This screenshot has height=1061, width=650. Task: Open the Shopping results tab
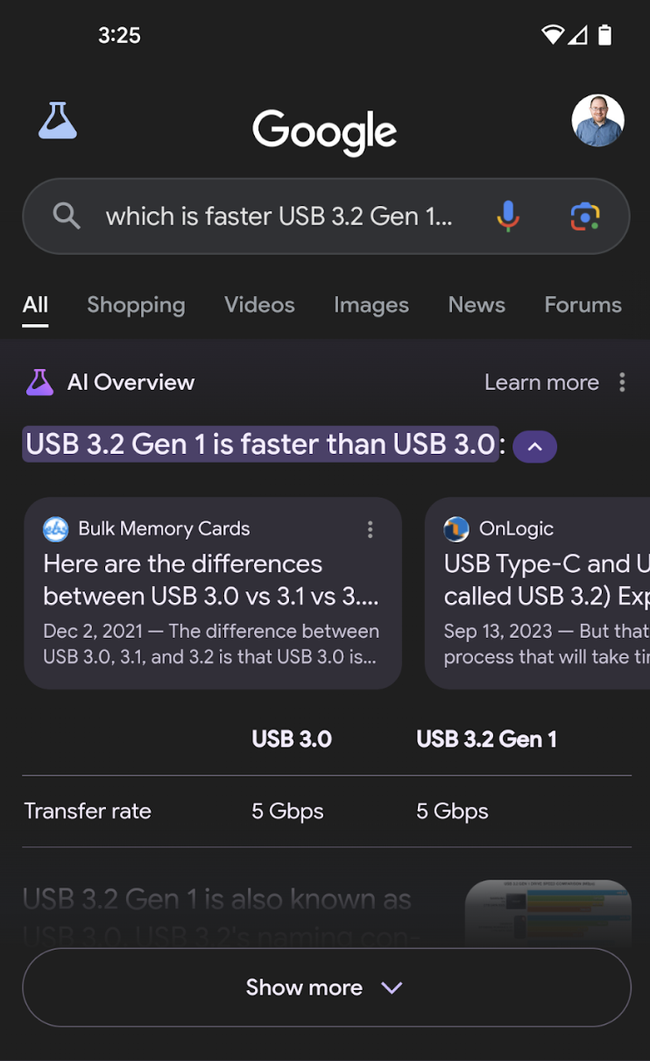(136, 305)
